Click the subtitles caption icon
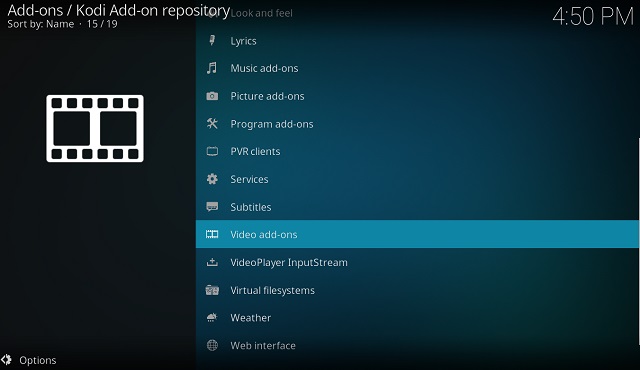Screen dimensions: 640x370 pos(212,207)
